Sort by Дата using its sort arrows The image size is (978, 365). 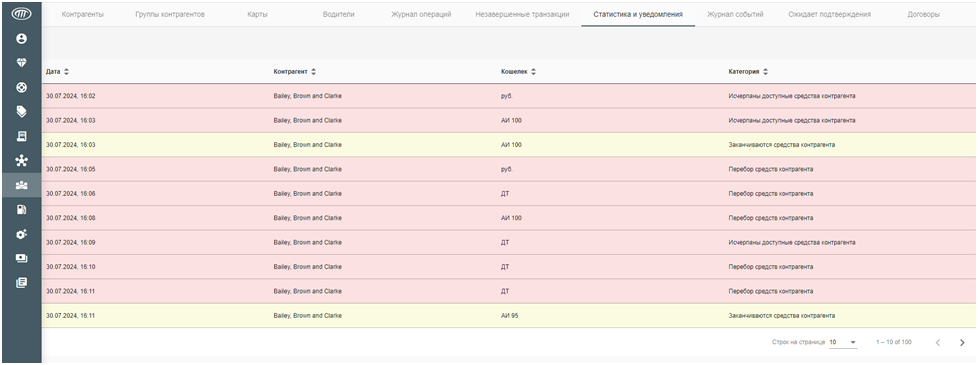[67, 72]
